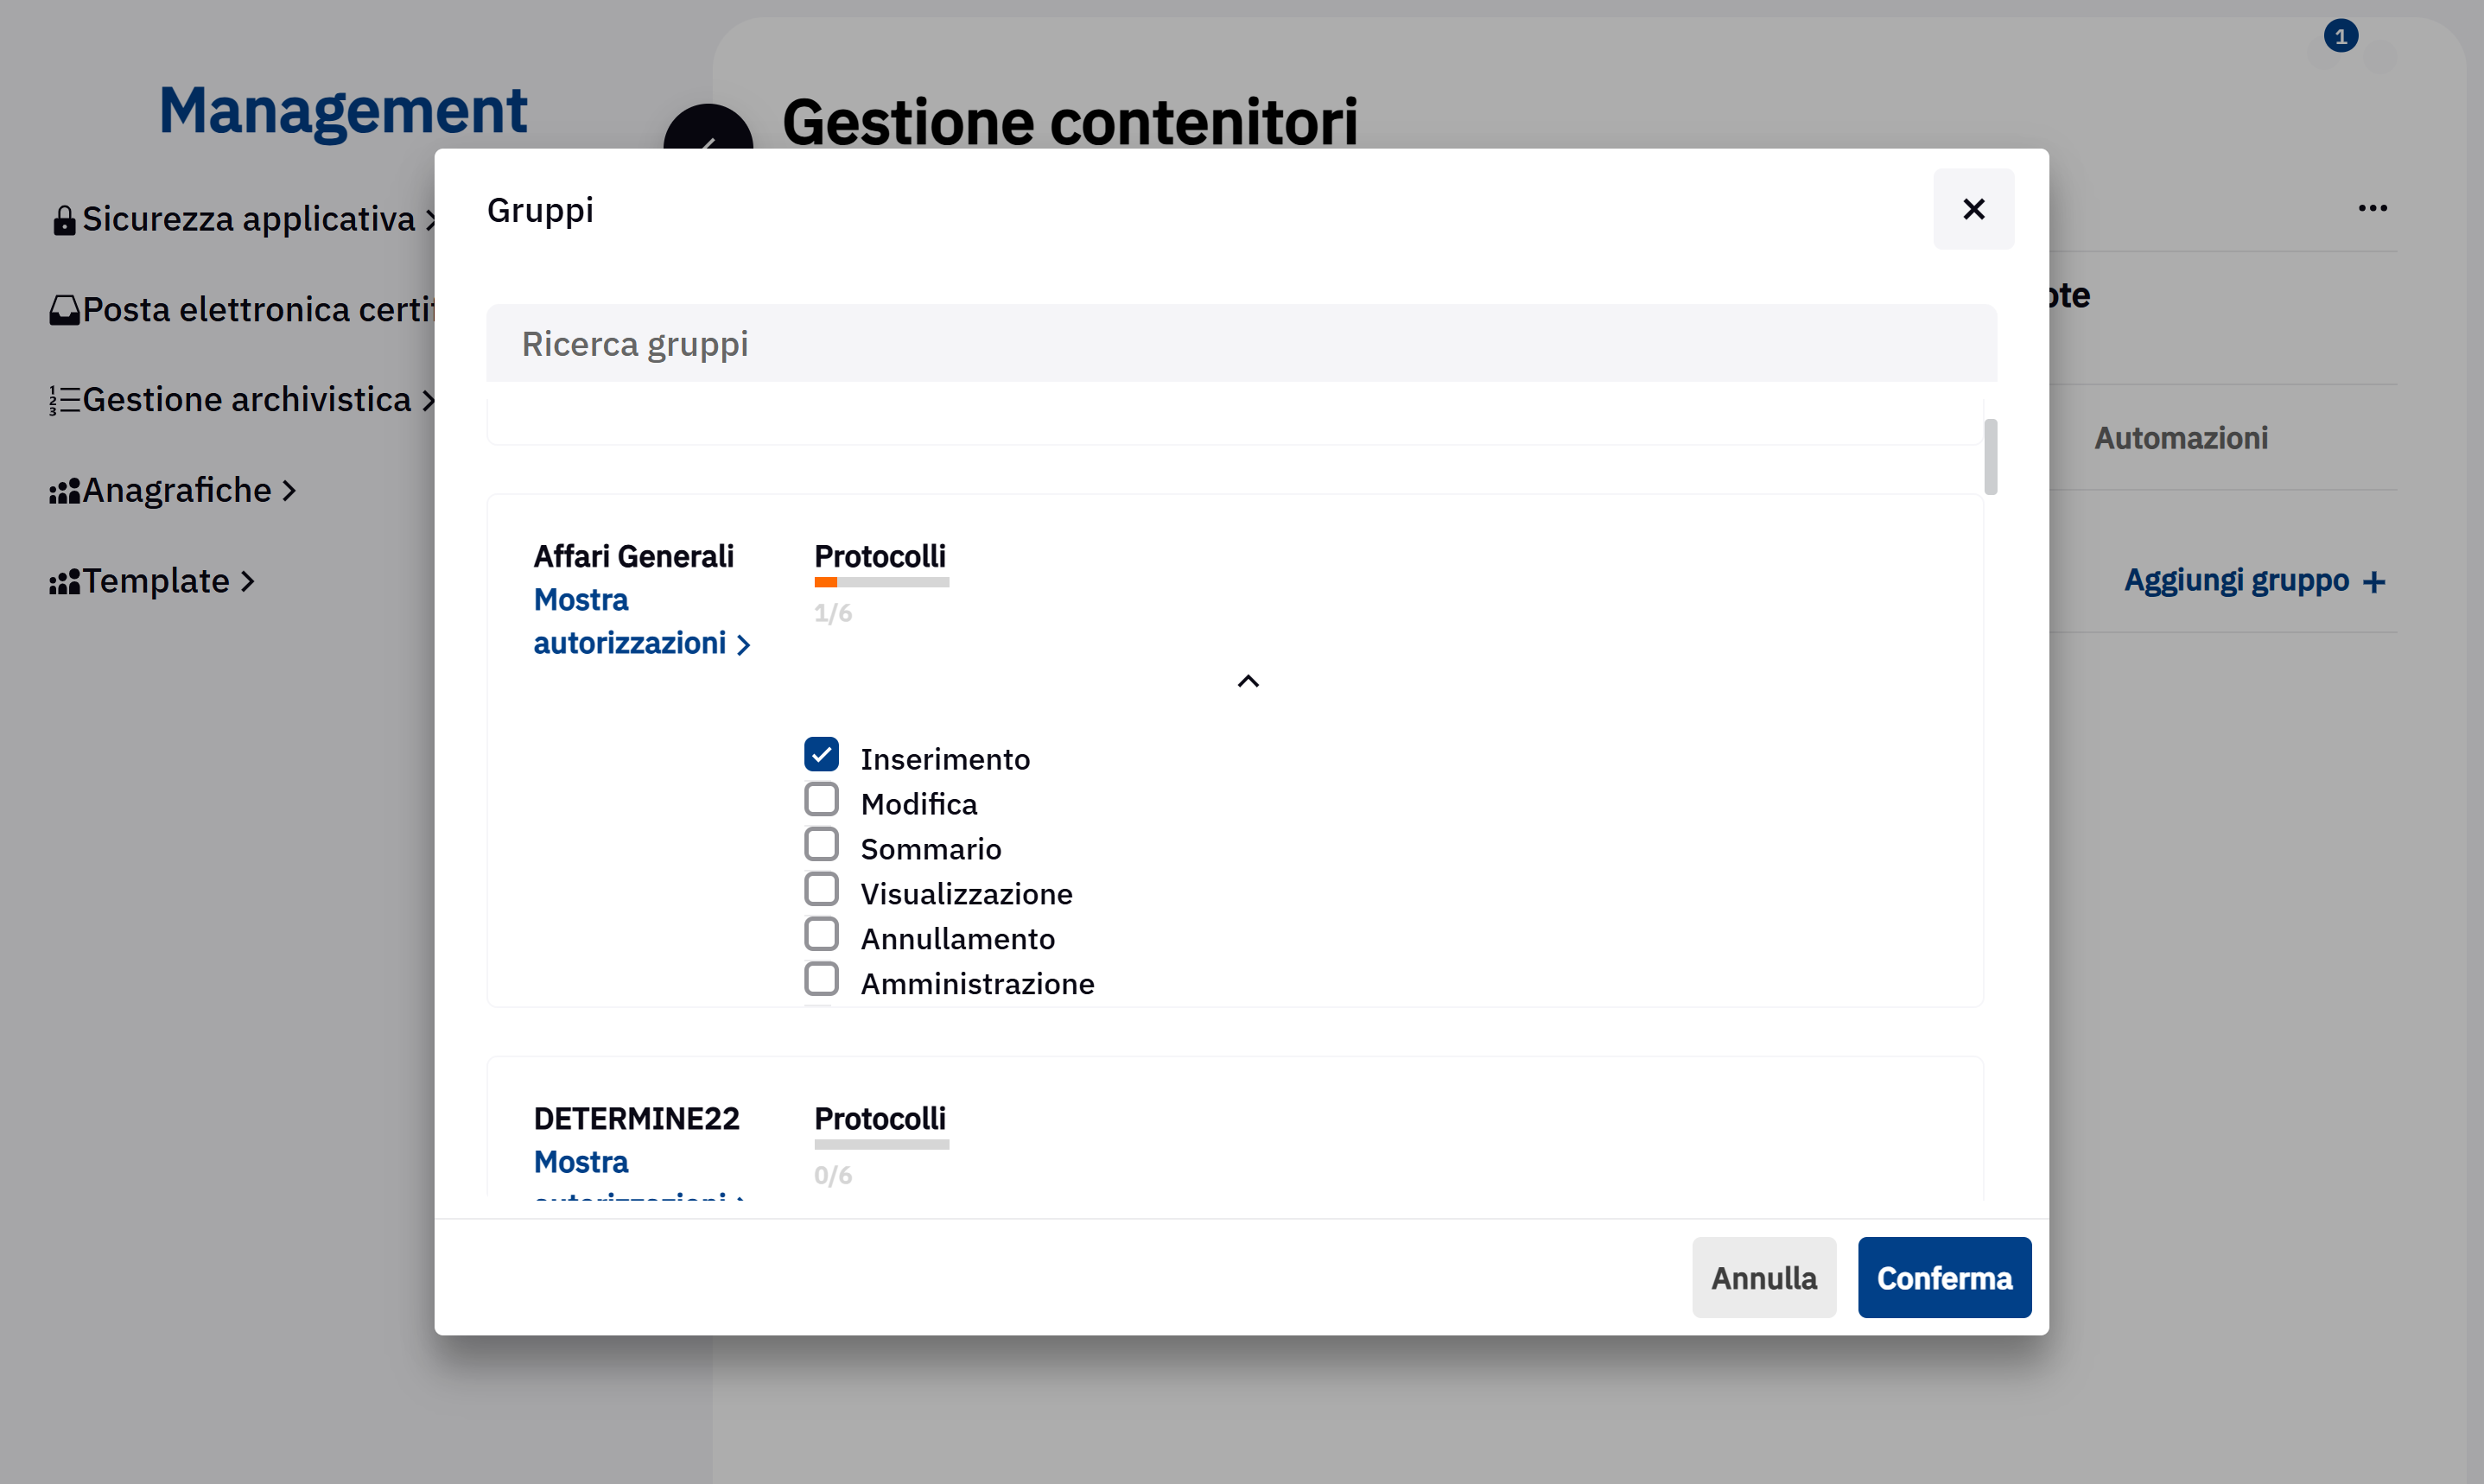2484x1484 pixels.
Task: Enable the Annullamento checkbox
Action: click(821, 934)
